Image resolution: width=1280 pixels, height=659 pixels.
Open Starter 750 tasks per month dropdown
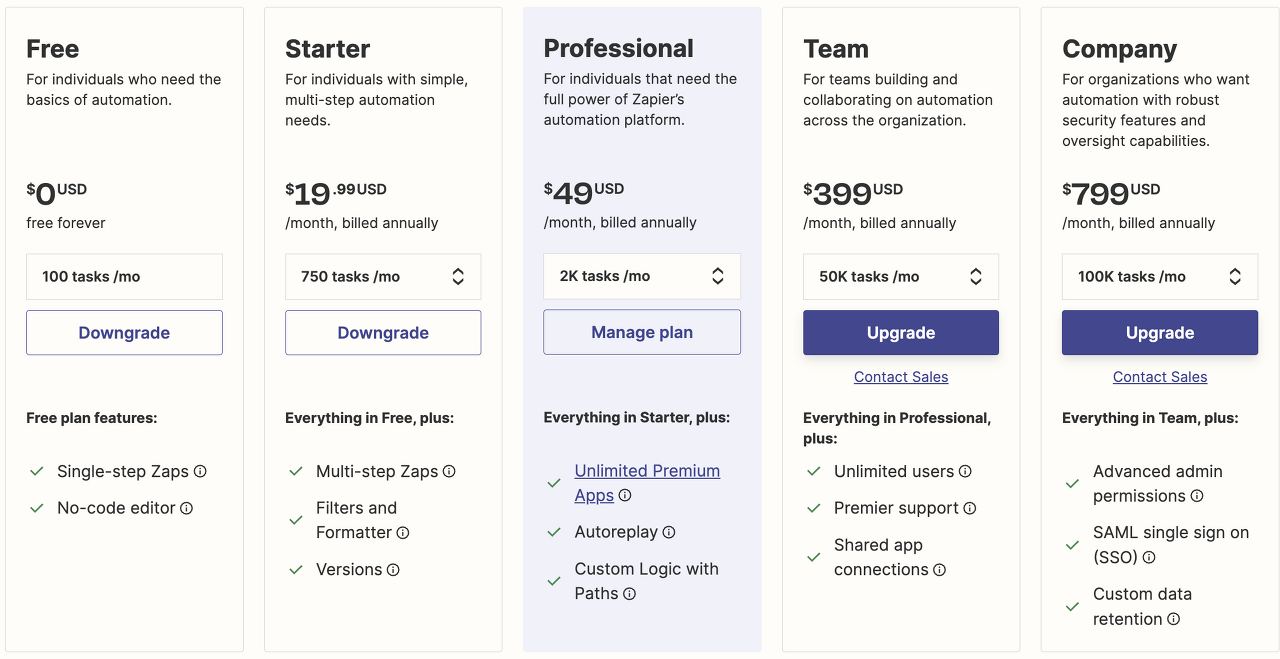[383, 277]
